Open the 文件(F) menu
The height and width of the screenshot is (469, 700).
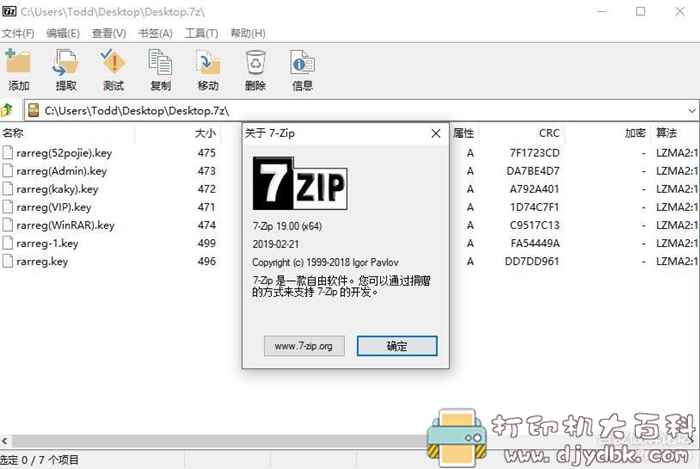[18, 33]
